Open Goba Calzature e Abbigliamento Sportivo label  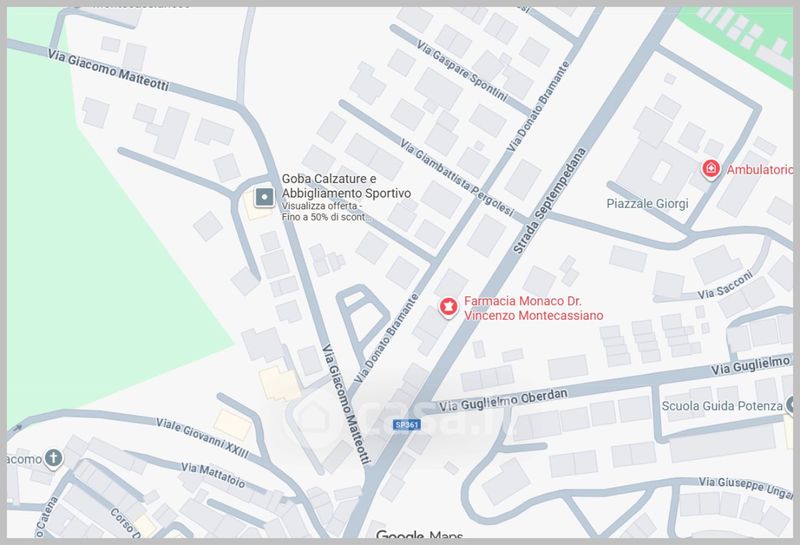346,186
